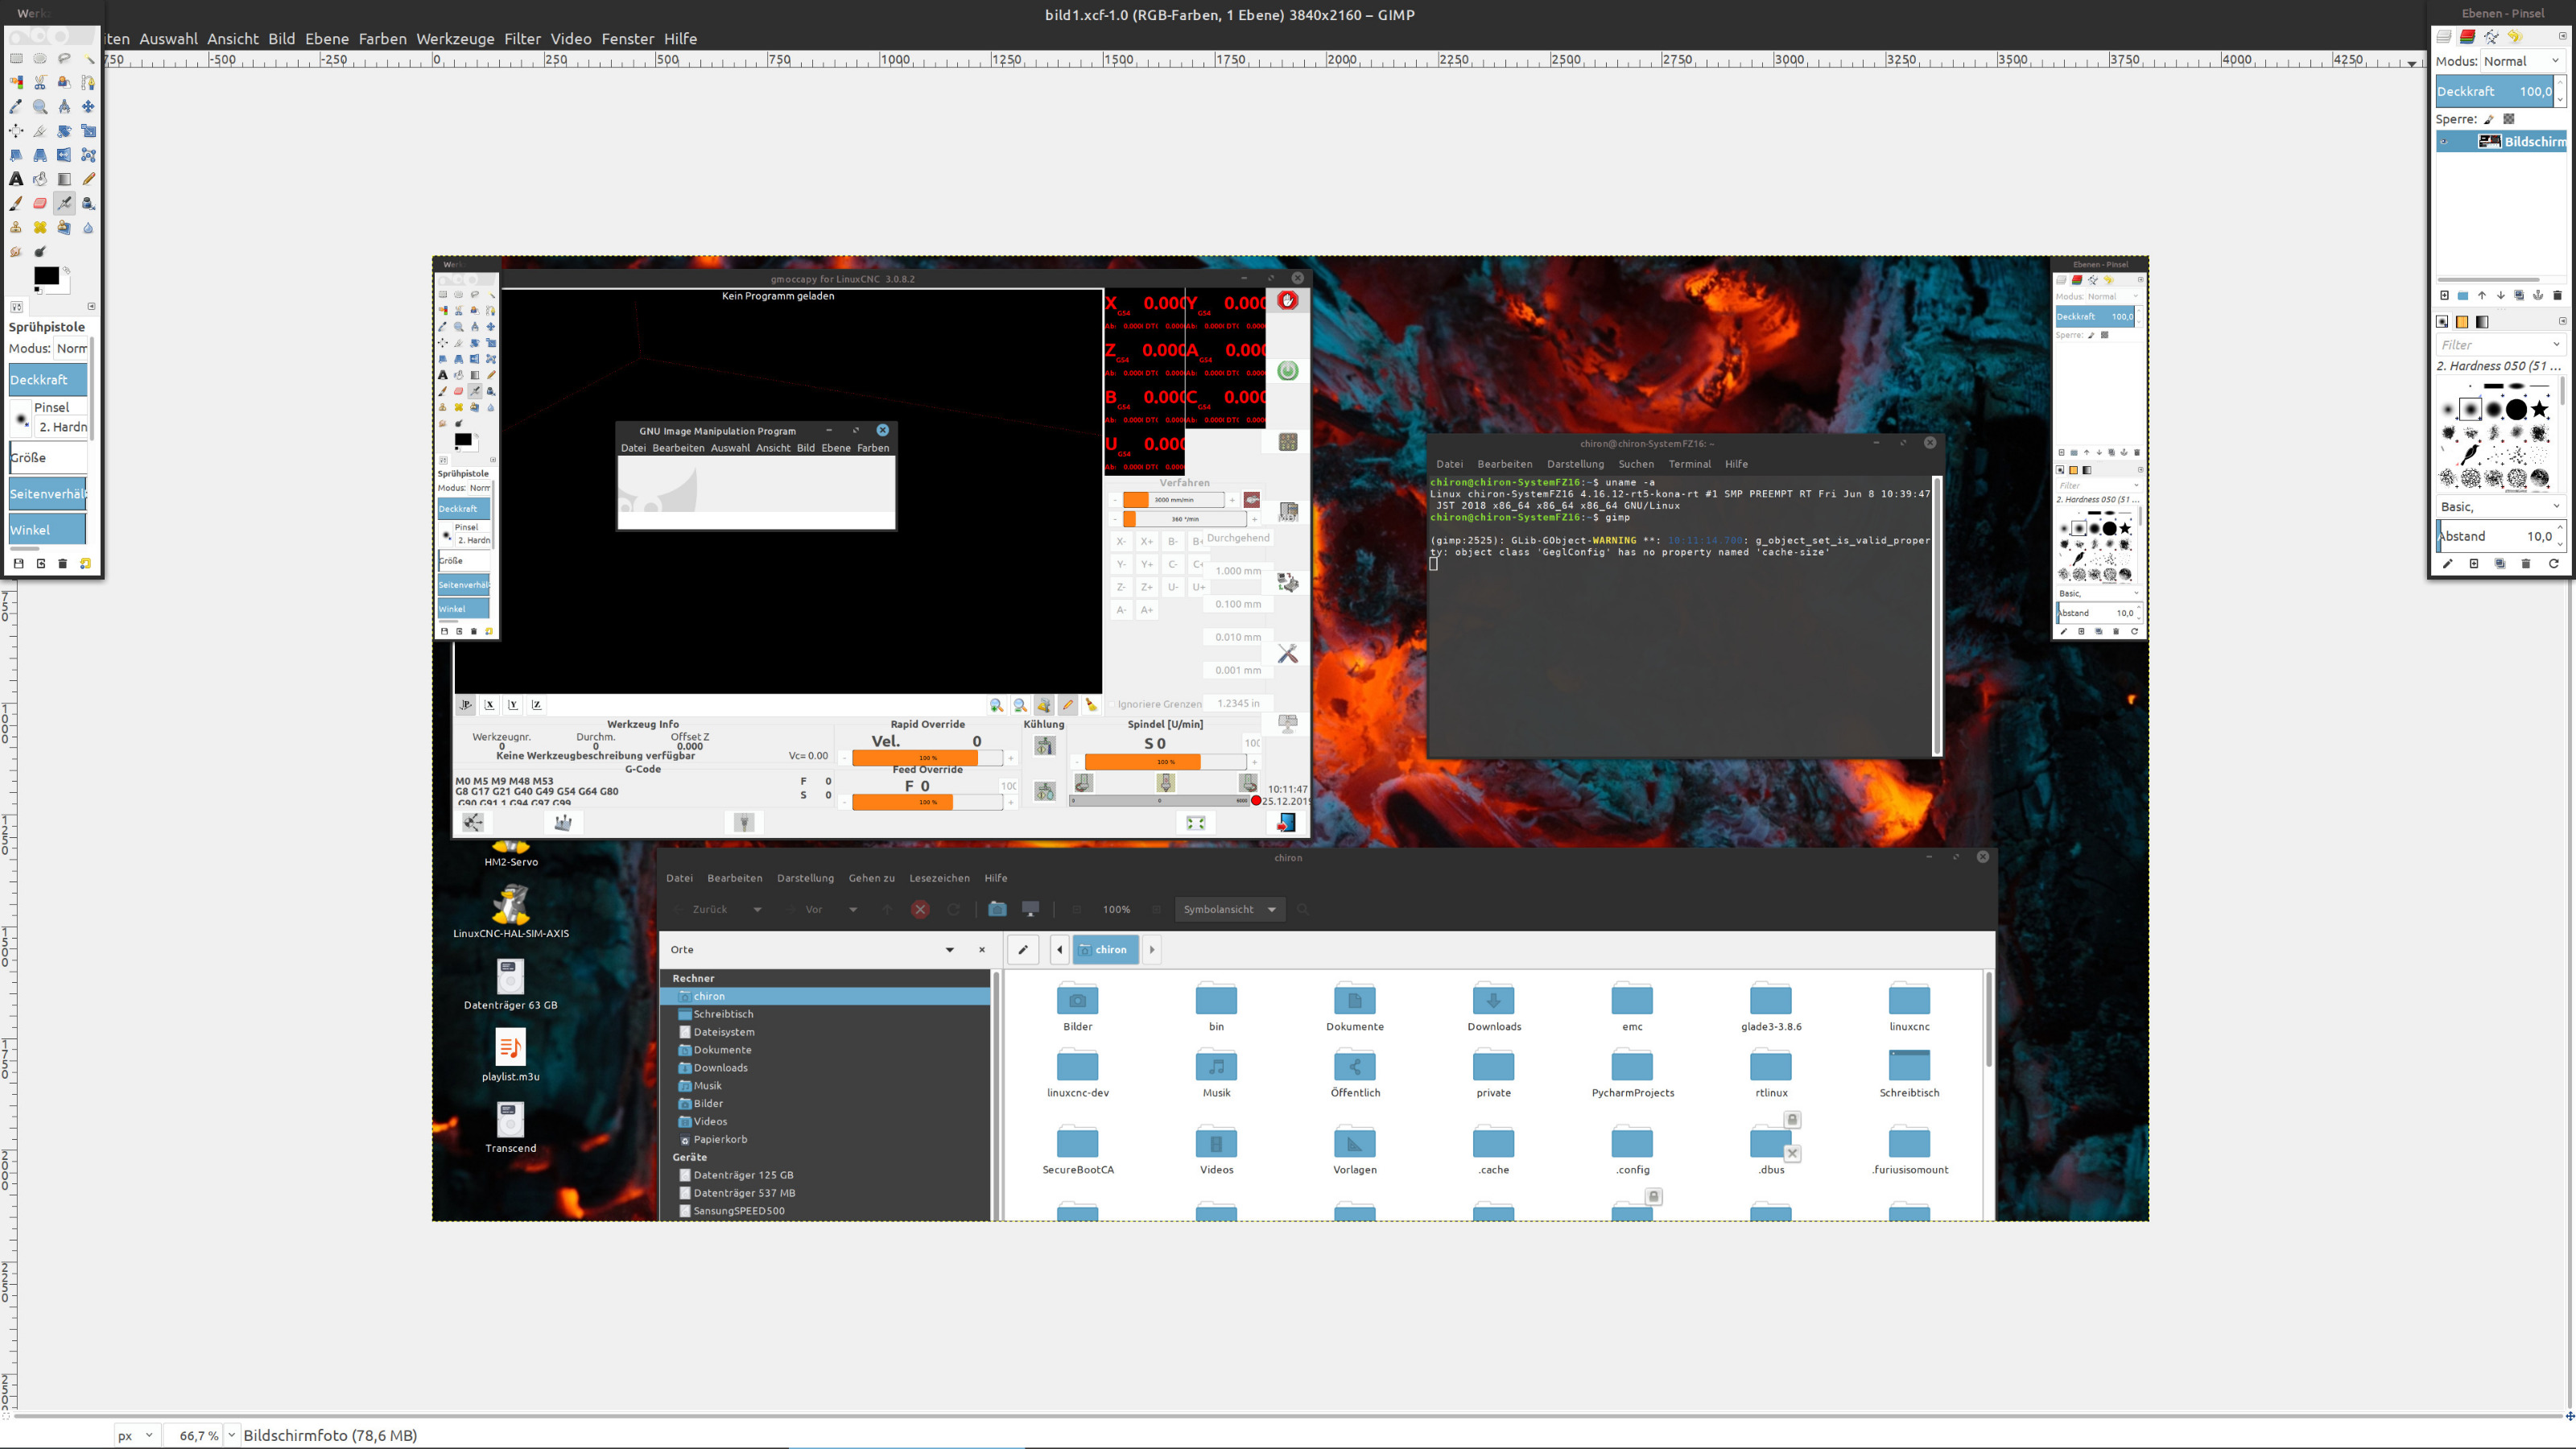The image size is (2576, 1449).
Task: Select the Zoom magnifier tool
Action: pyautogui.click(x=40, y=107)
